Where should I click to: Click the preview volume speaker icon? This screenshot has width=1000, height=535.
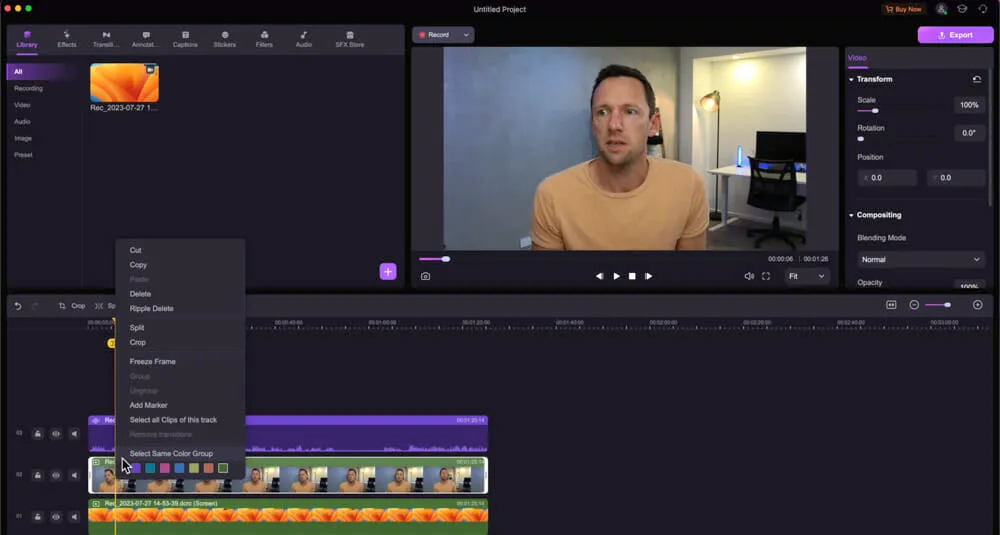tap(749, 276)
